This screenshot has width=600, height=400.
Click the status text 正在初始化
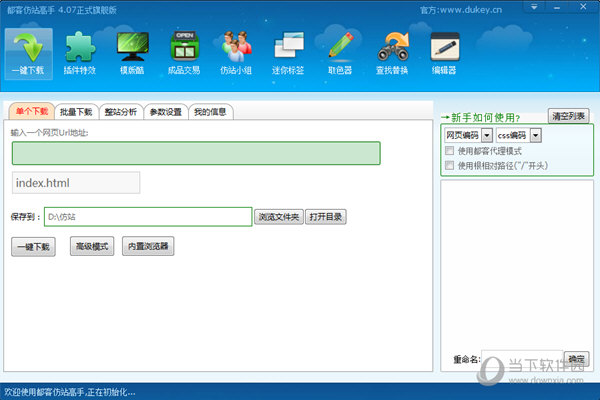coord(112,392)
